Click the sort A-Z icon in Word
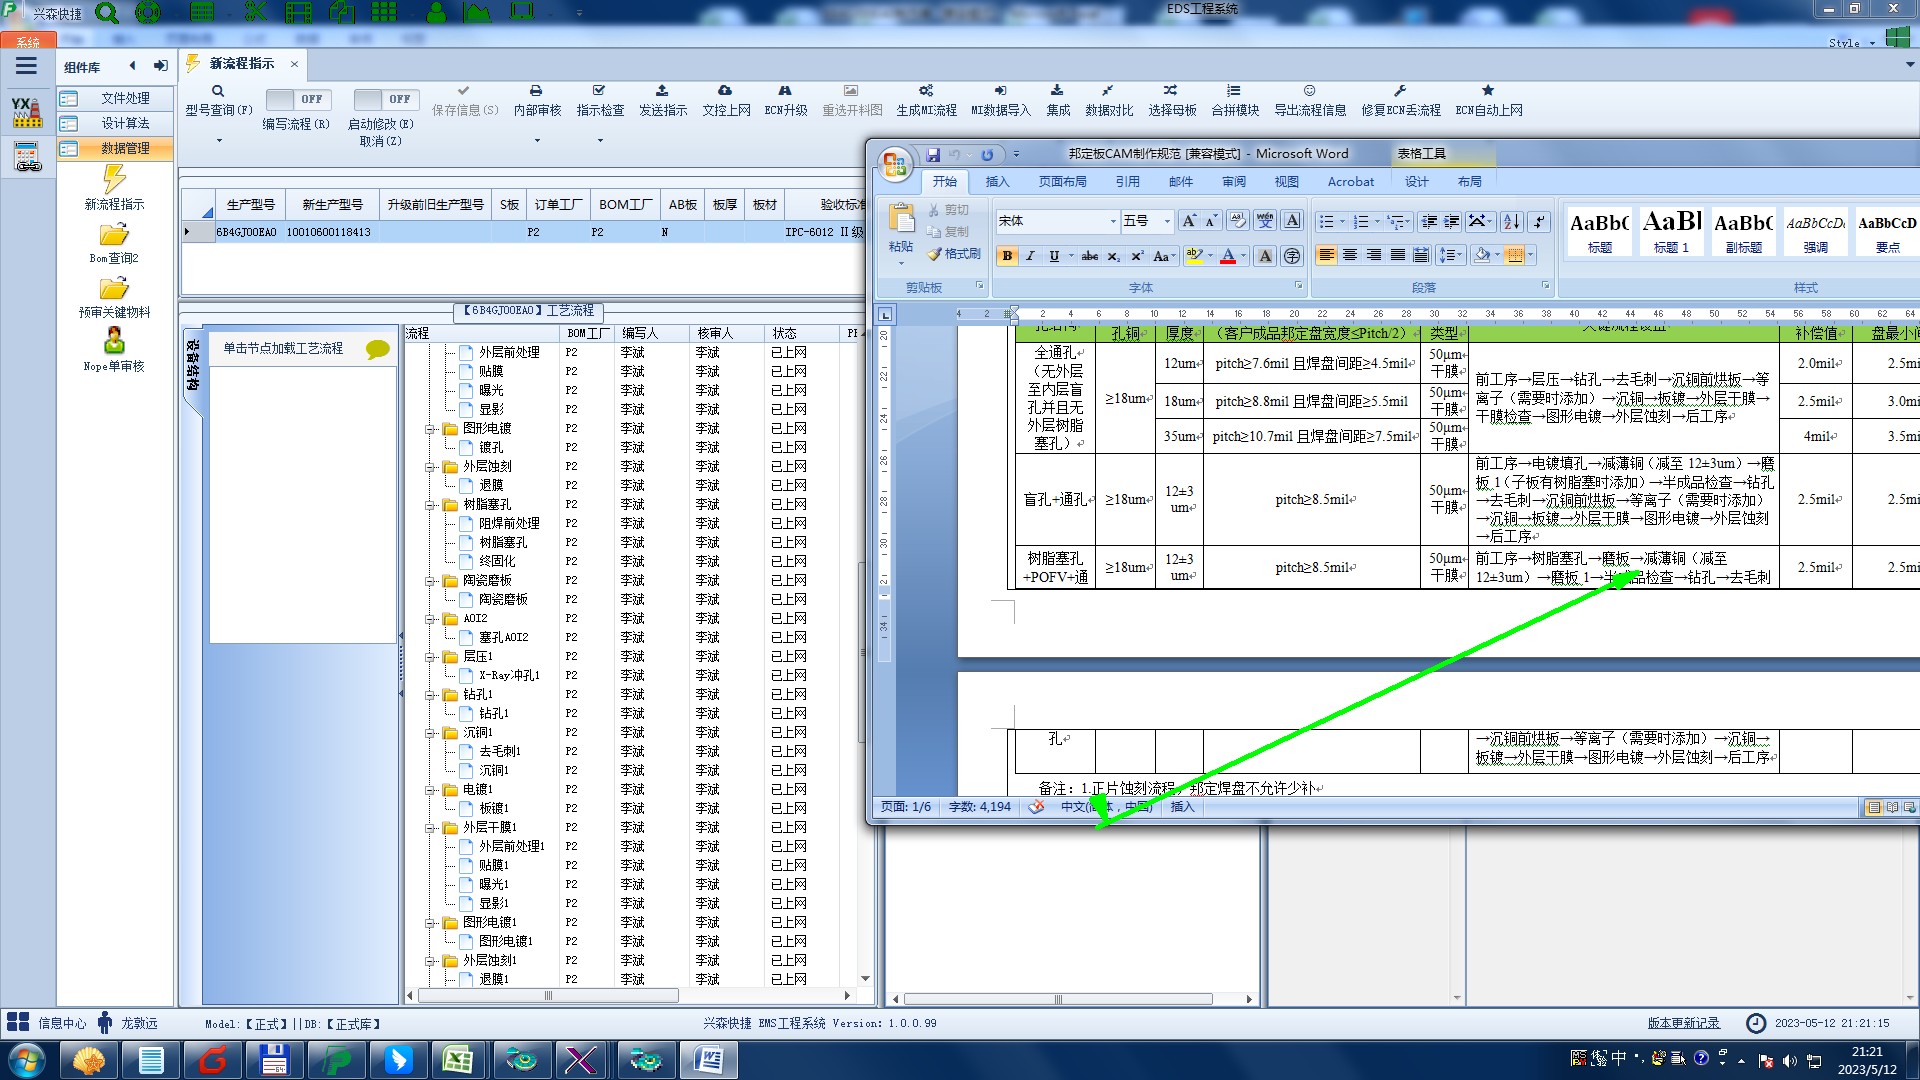1920x1080 pixels. 1511,222
